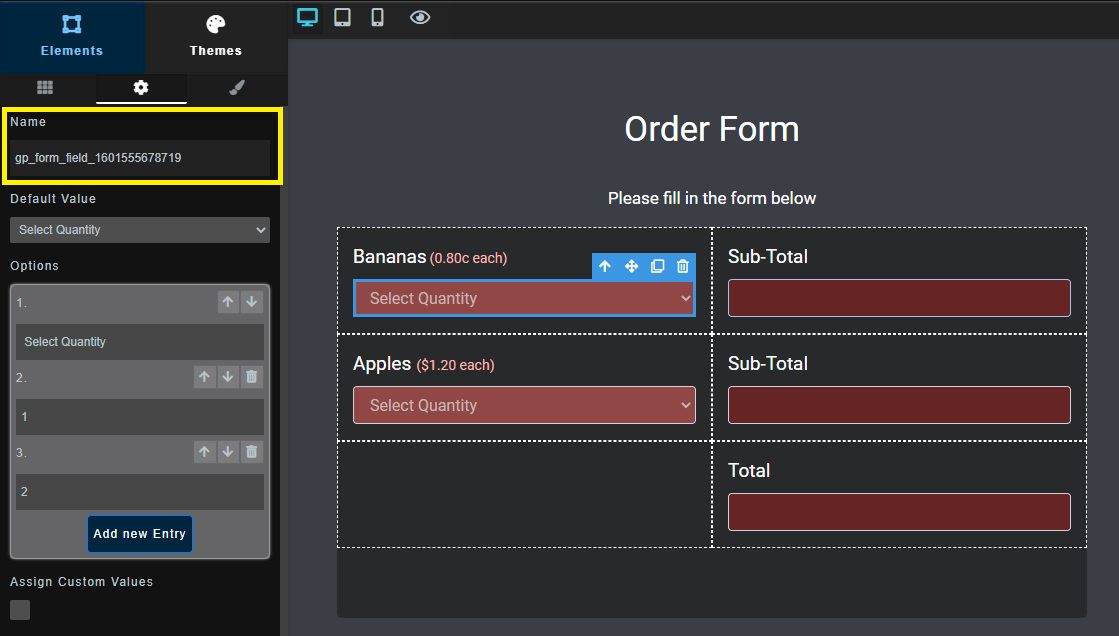Open the grid layout sub-tab
The width and height of the screenshot is (1119, 636).
(x=45, y=88)
